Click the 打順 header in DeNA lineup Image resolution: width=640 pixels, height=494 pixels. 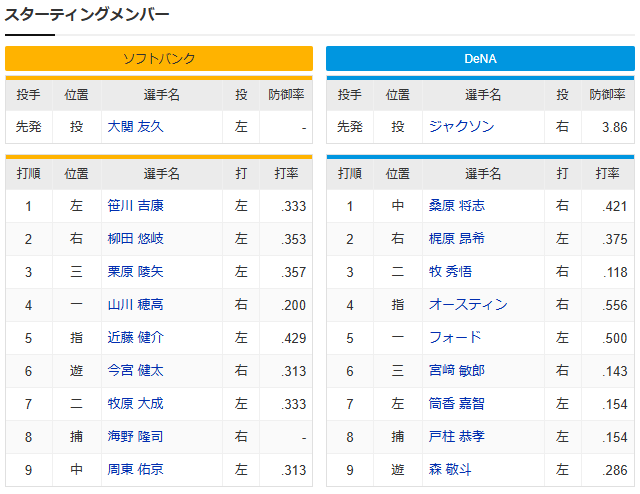(x=350, y=174)
